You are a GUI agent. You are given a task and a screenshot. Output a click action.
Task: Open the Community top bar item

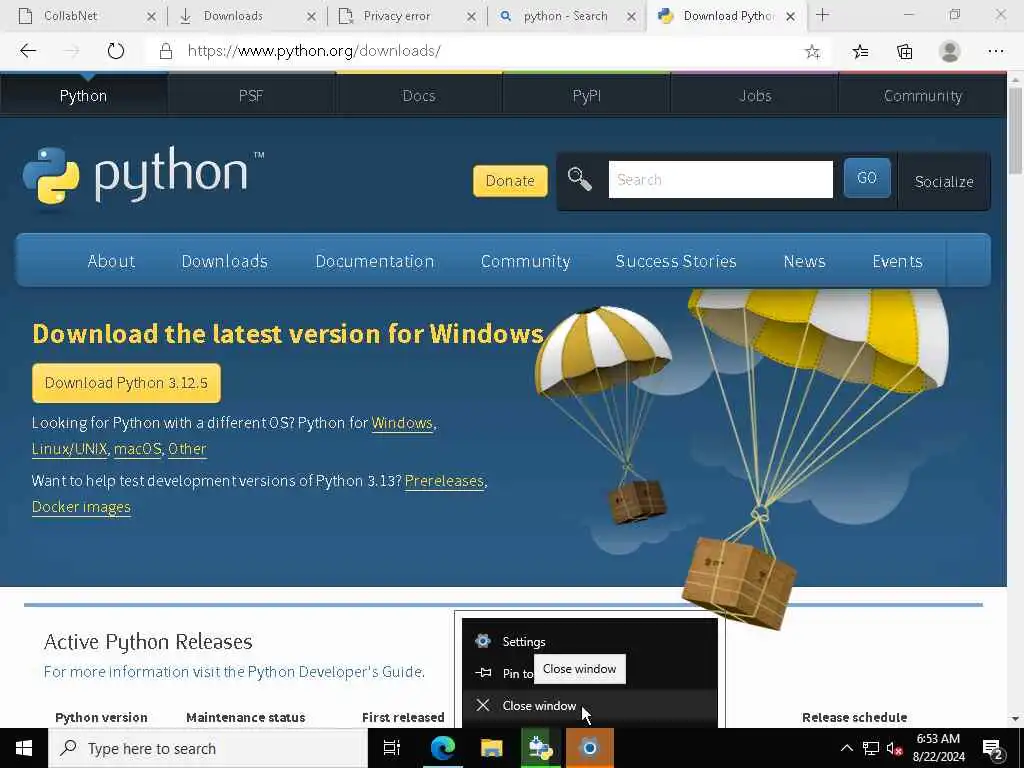(922, 95)
